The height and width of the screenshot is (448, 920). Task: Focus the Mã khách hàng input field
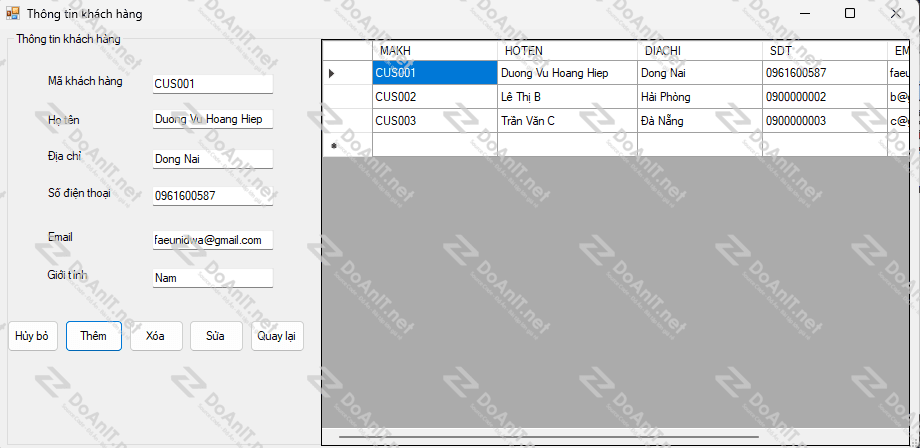point(212,84)
